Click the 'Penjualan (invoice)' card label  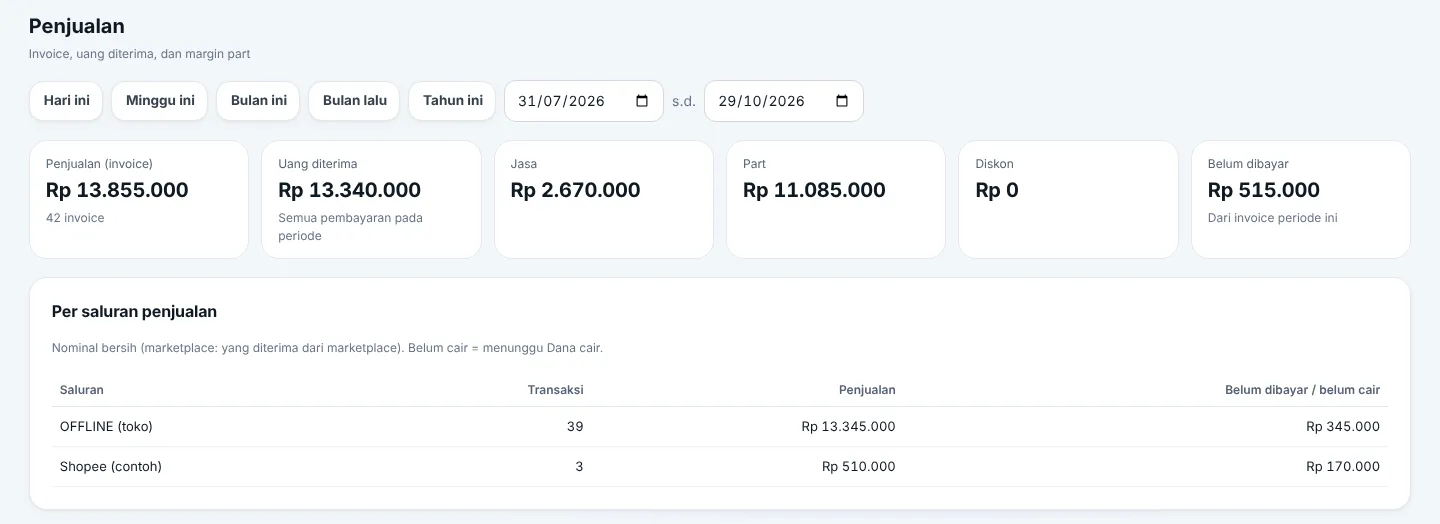[99, 164]
